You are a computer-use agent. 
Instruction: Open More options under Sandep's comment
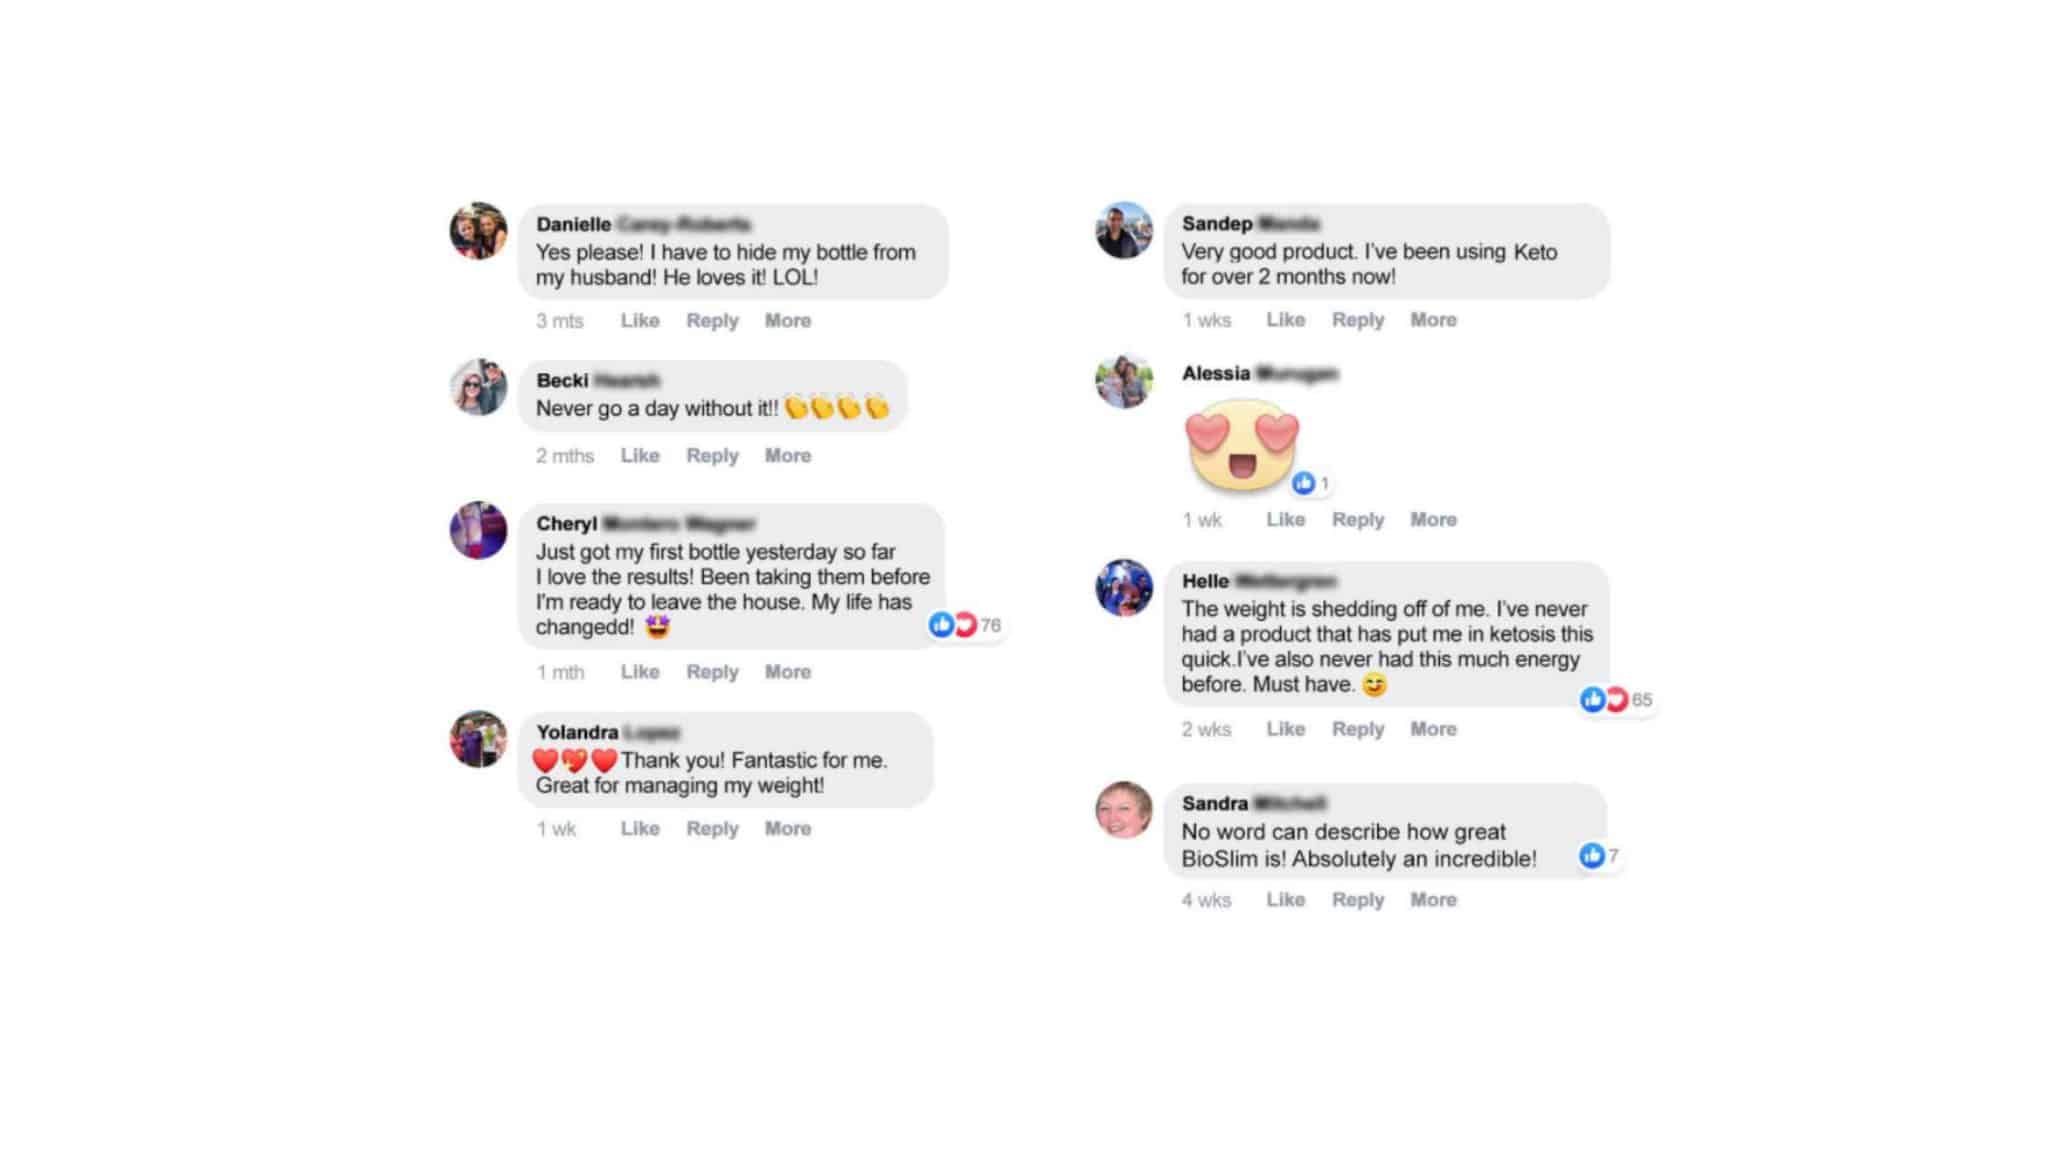[x=1433, y=319]
